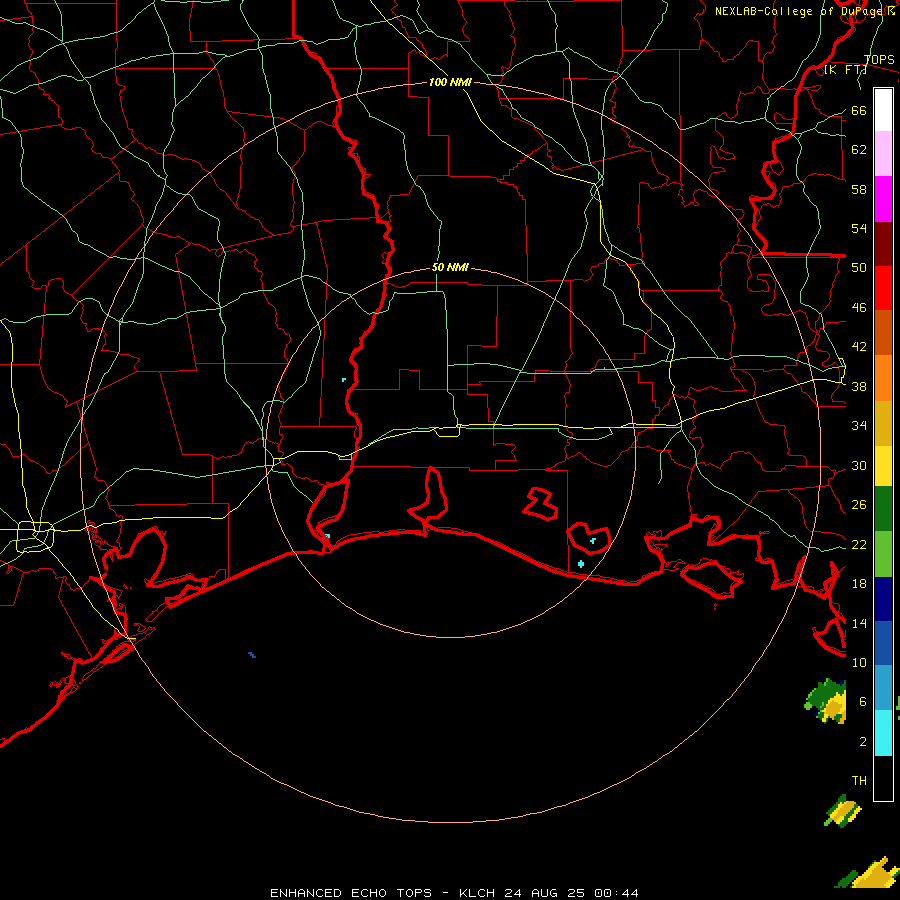
Task: Click the bright red 50 kft swatch
Action: (883, 288)
